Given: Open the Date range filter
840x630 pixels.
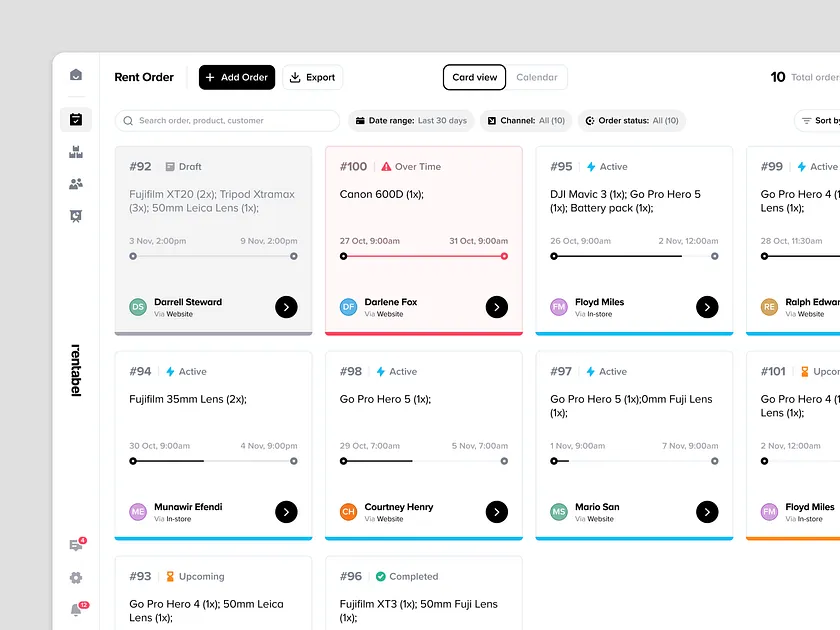Looking at the screenshot, I should point(411,120).
